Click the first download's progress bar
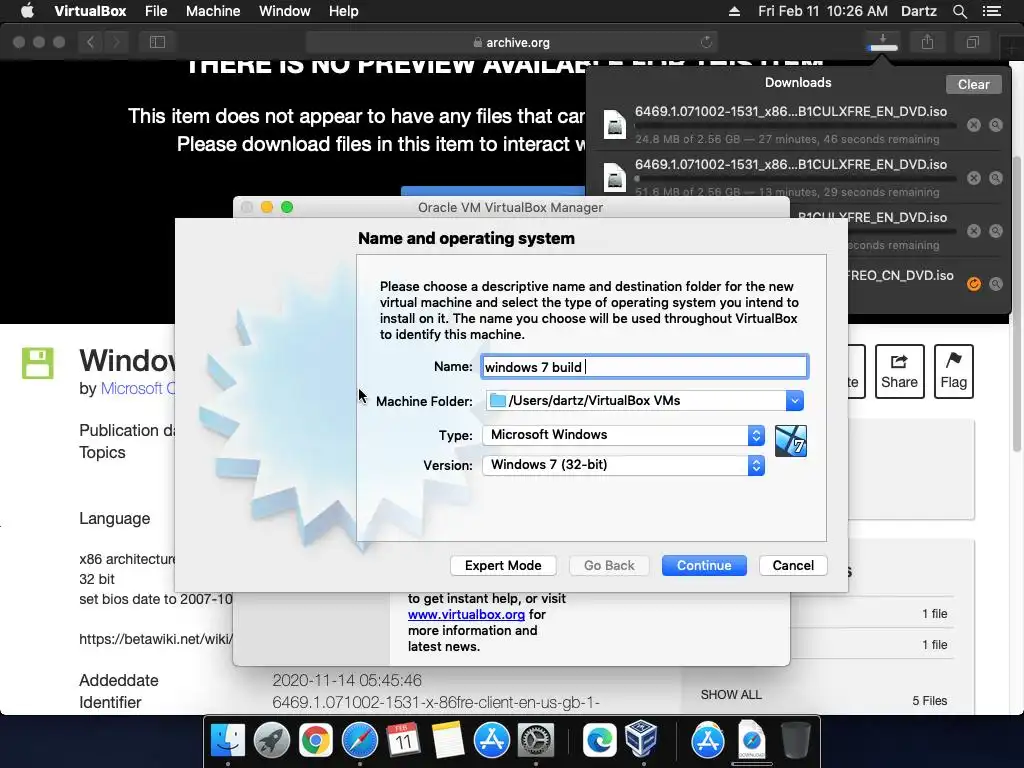Screen dimensions: 1024x768 795,125
